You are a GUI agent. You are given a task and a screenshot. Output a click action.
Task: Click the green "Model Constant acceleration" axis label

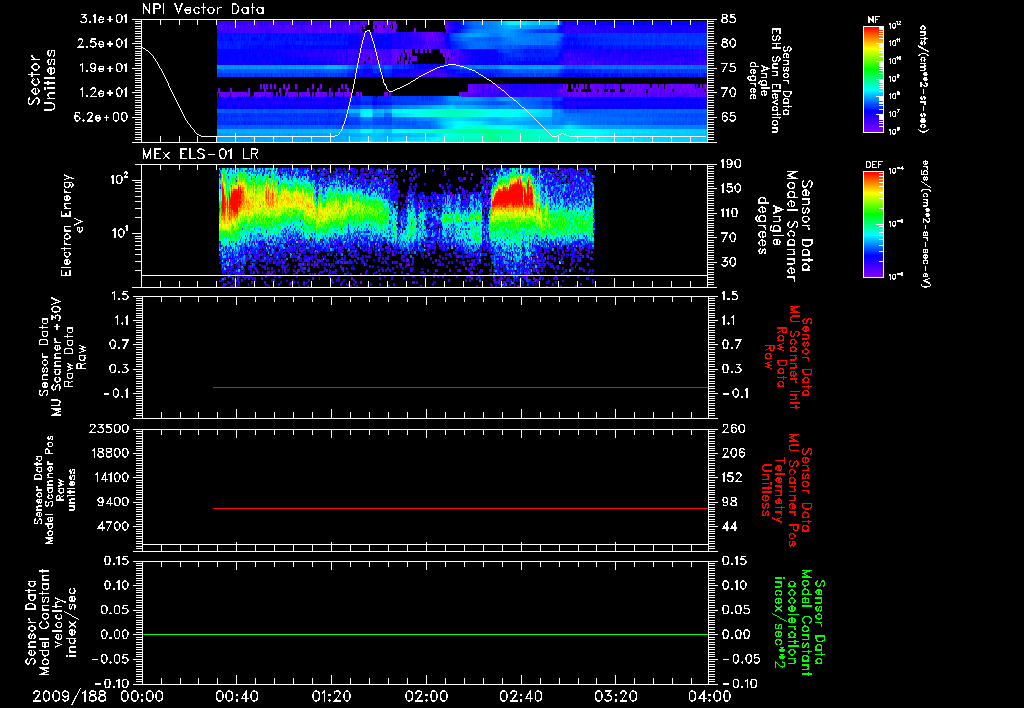click(799, 623)
